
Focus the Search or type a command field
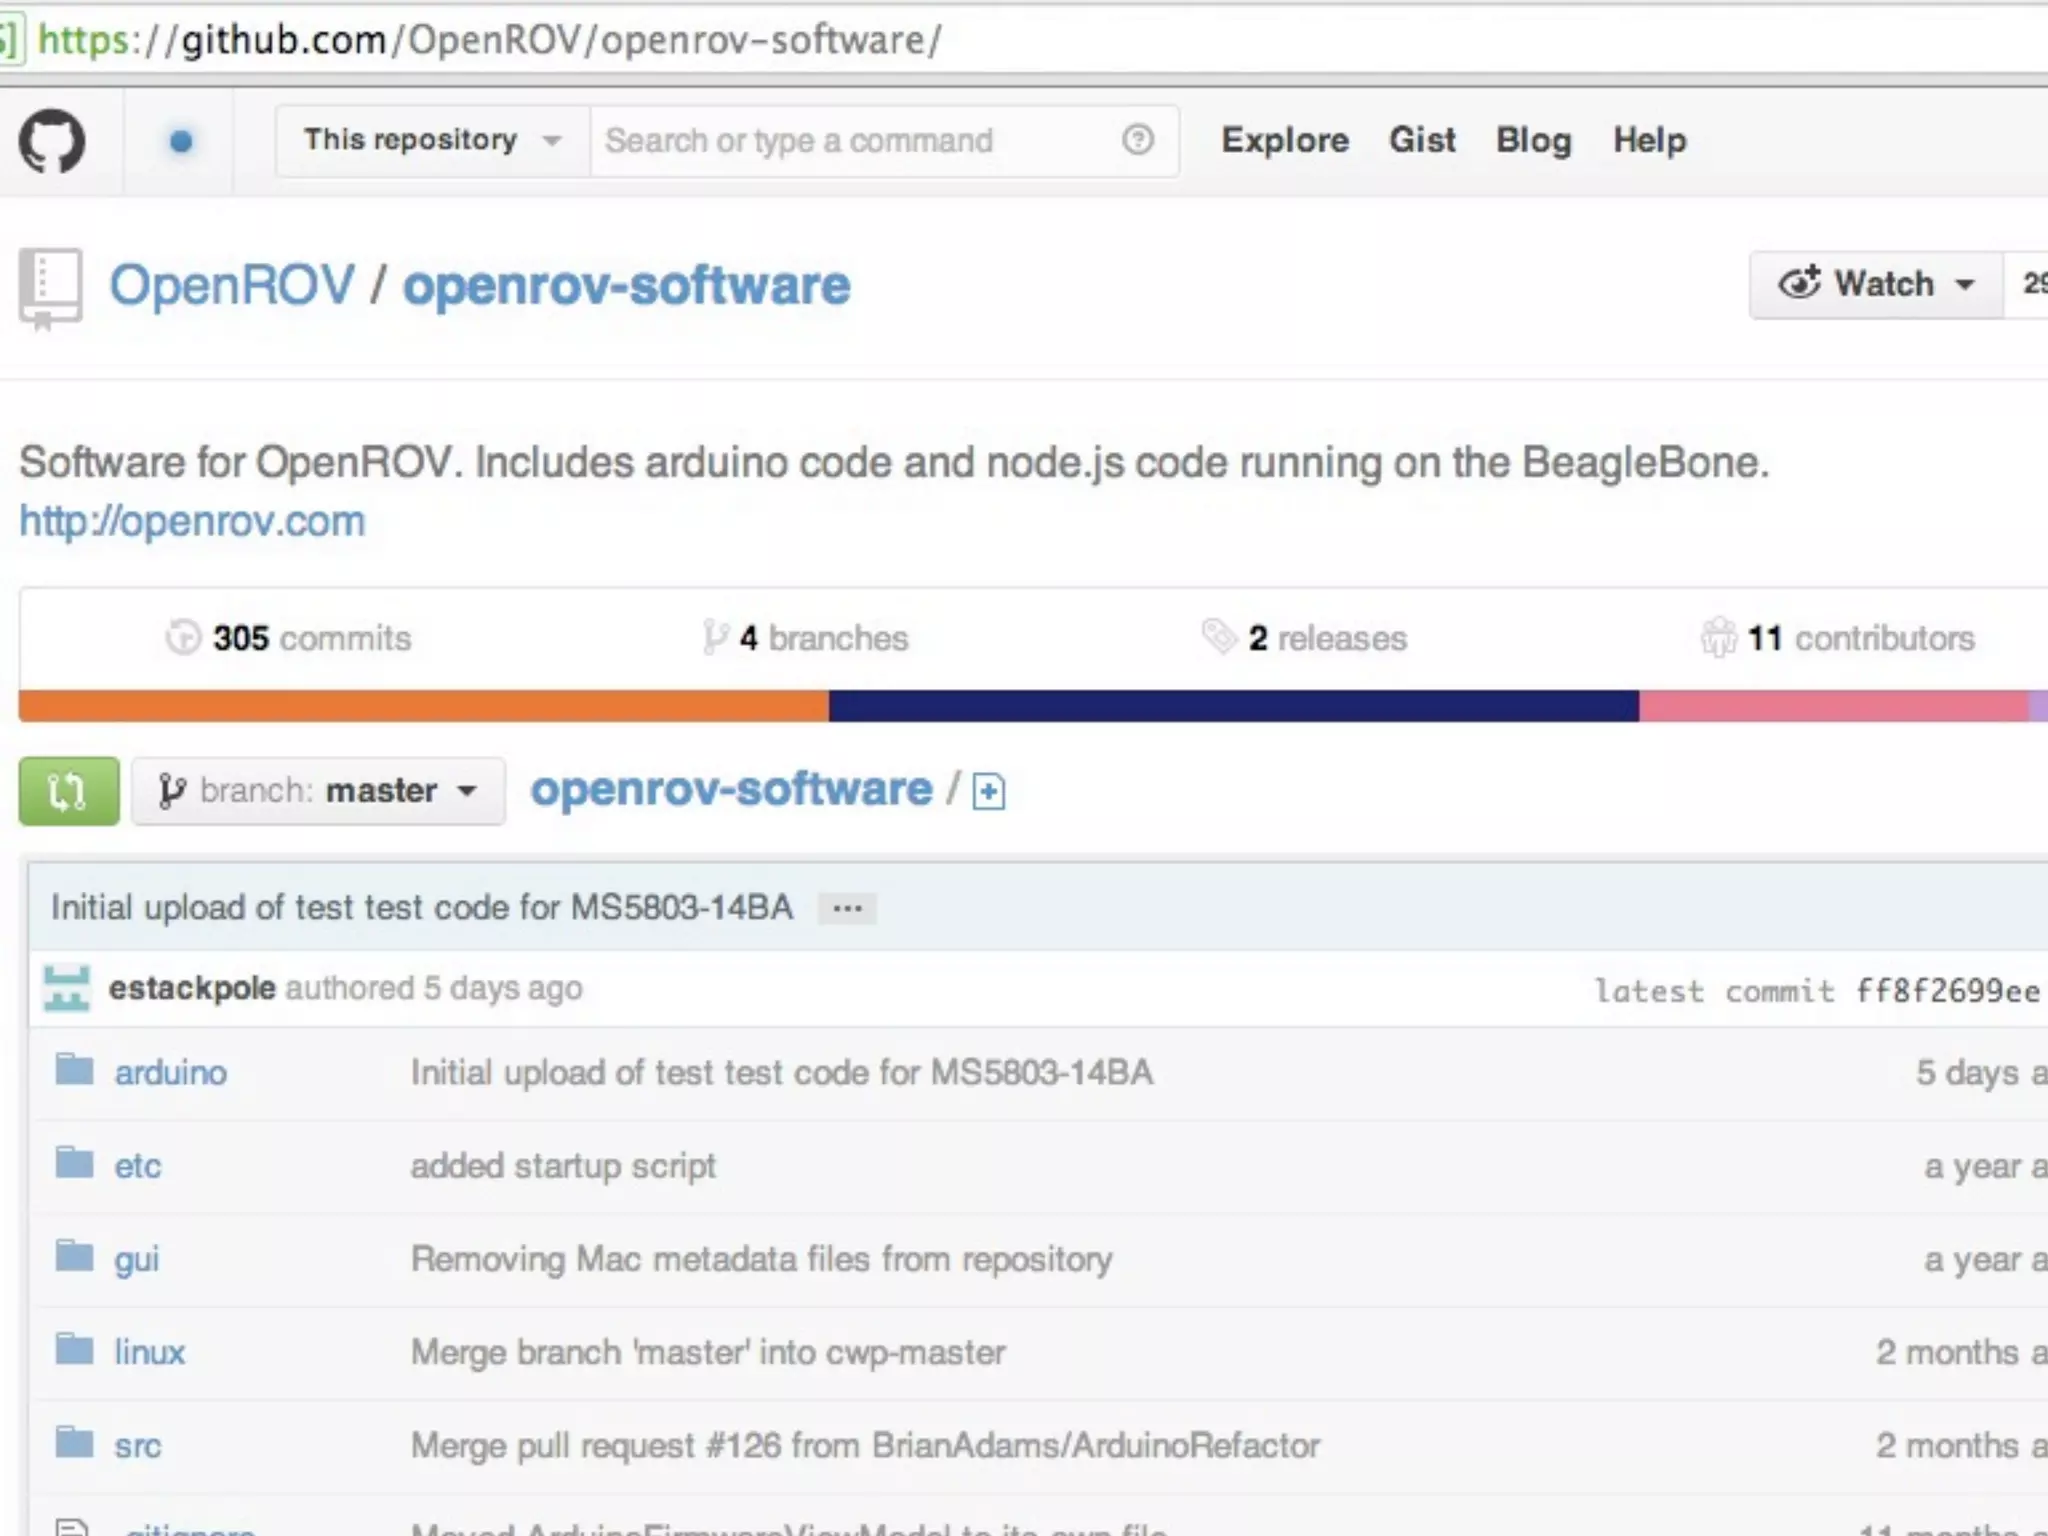tap(850, 141)
